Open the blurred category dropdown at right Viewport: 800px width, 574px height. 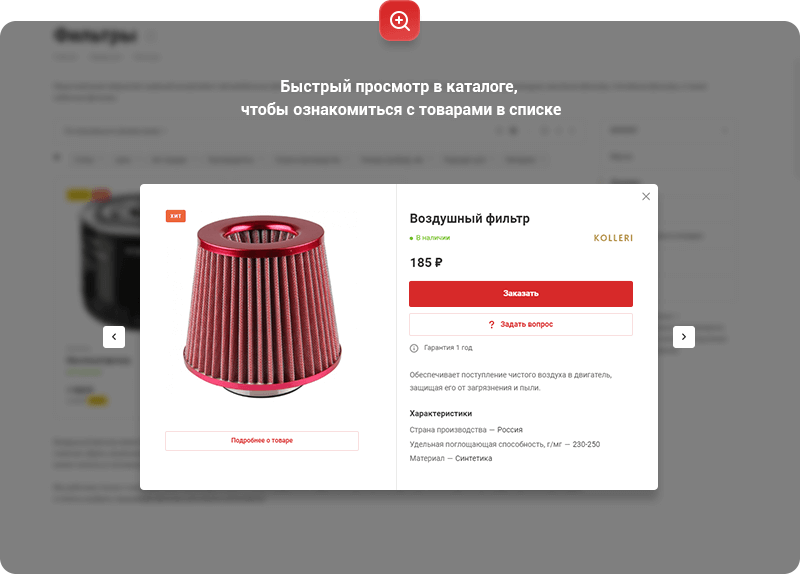667,131
